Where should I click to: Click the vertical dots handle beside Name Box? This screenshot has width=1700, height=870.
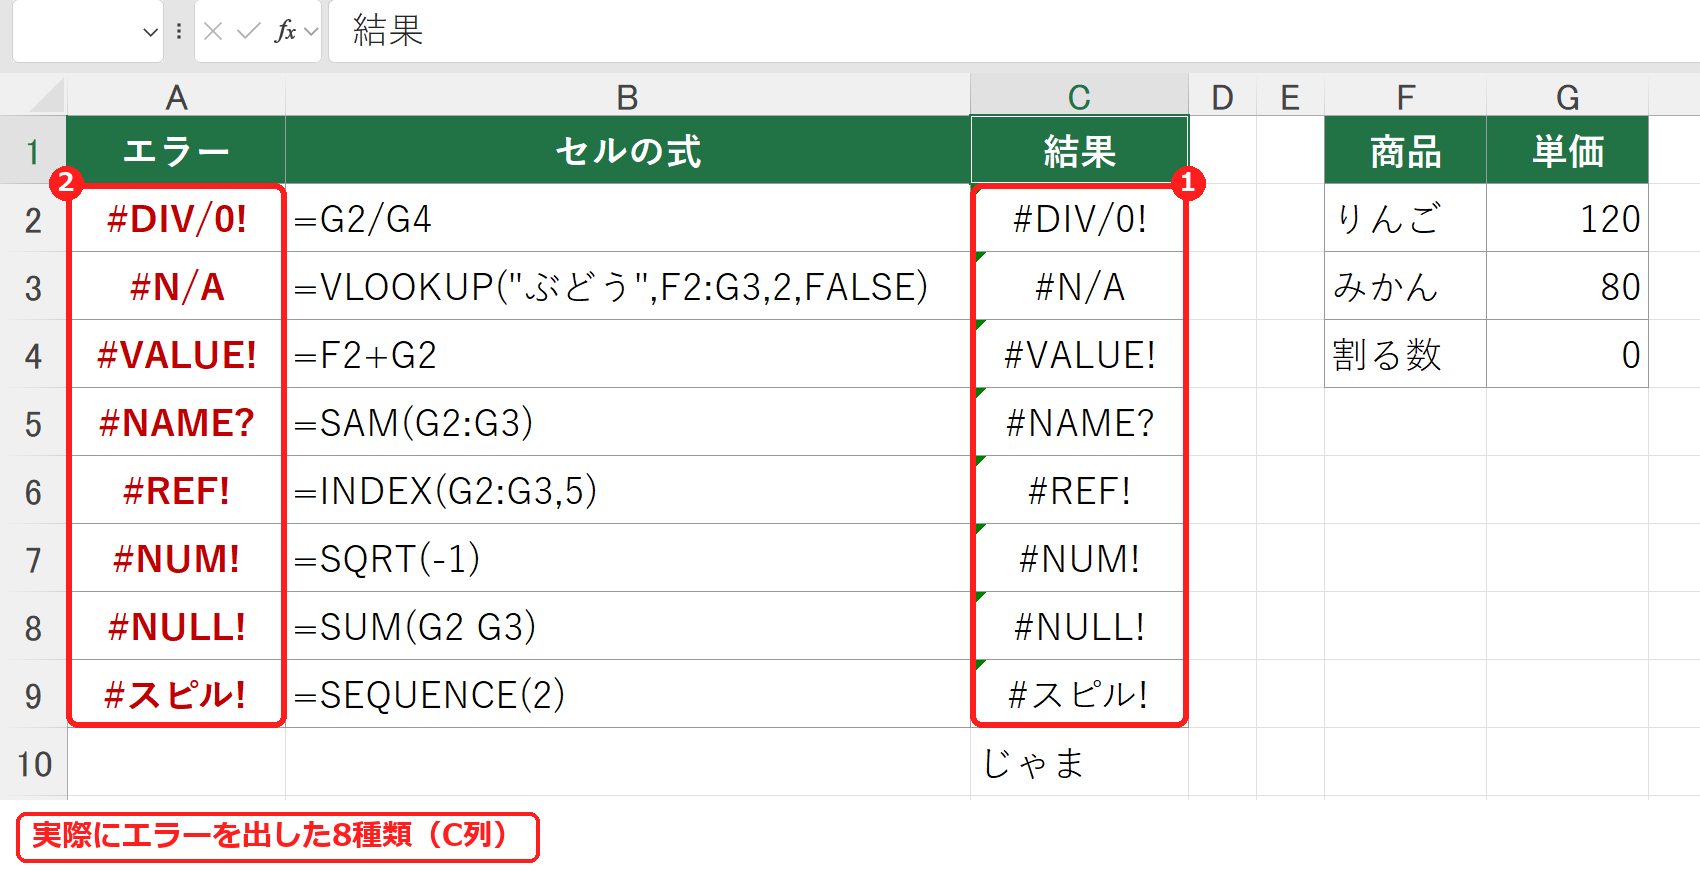(179, 32)
